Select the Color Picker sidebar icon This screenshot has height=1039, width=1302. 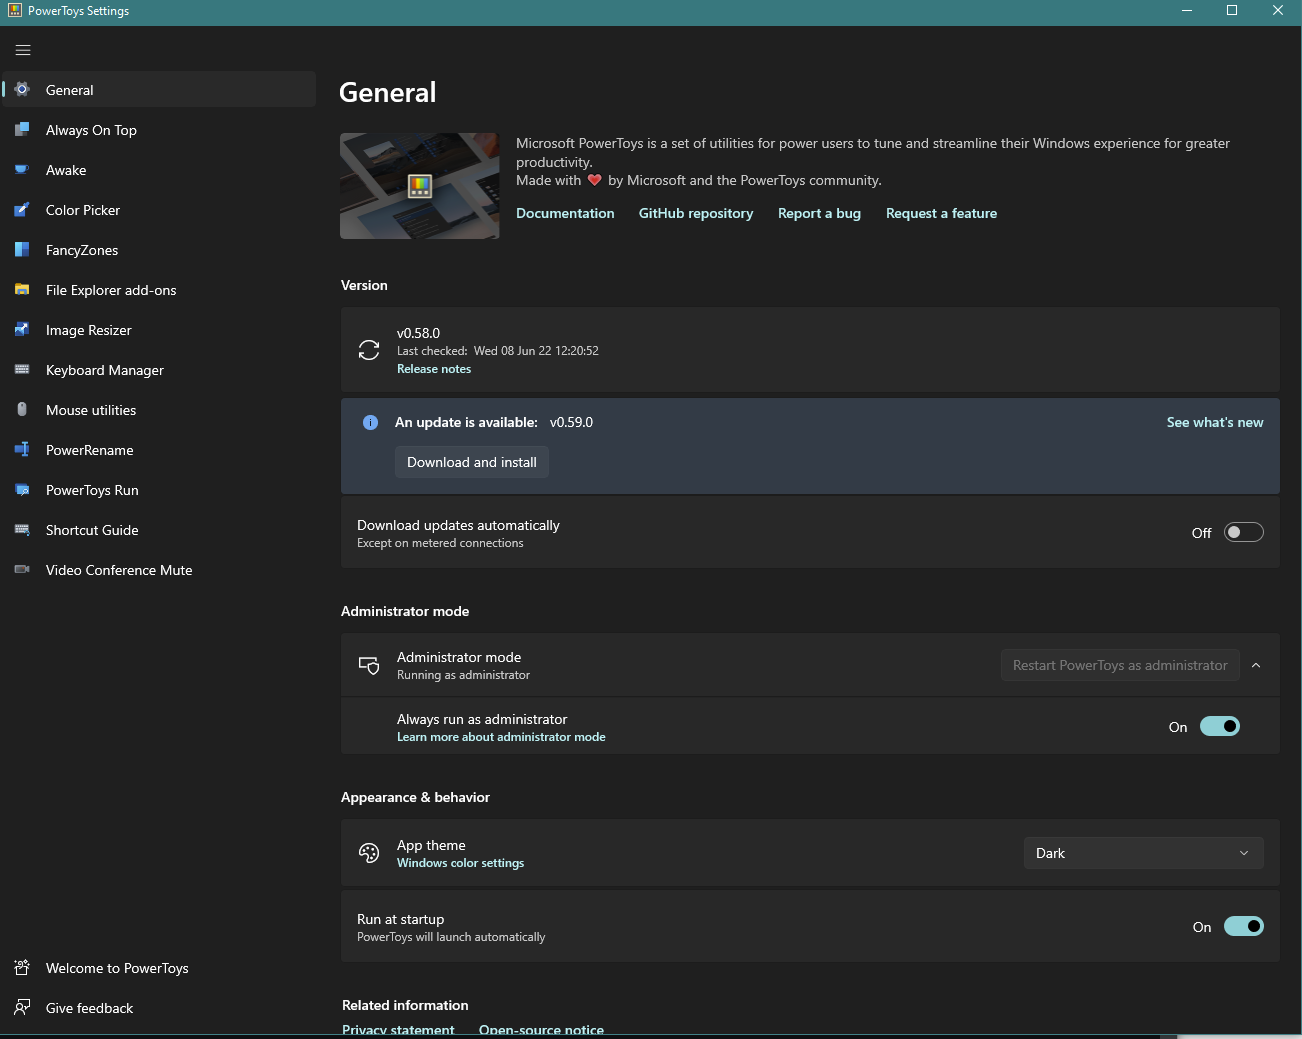coord(22,210)
